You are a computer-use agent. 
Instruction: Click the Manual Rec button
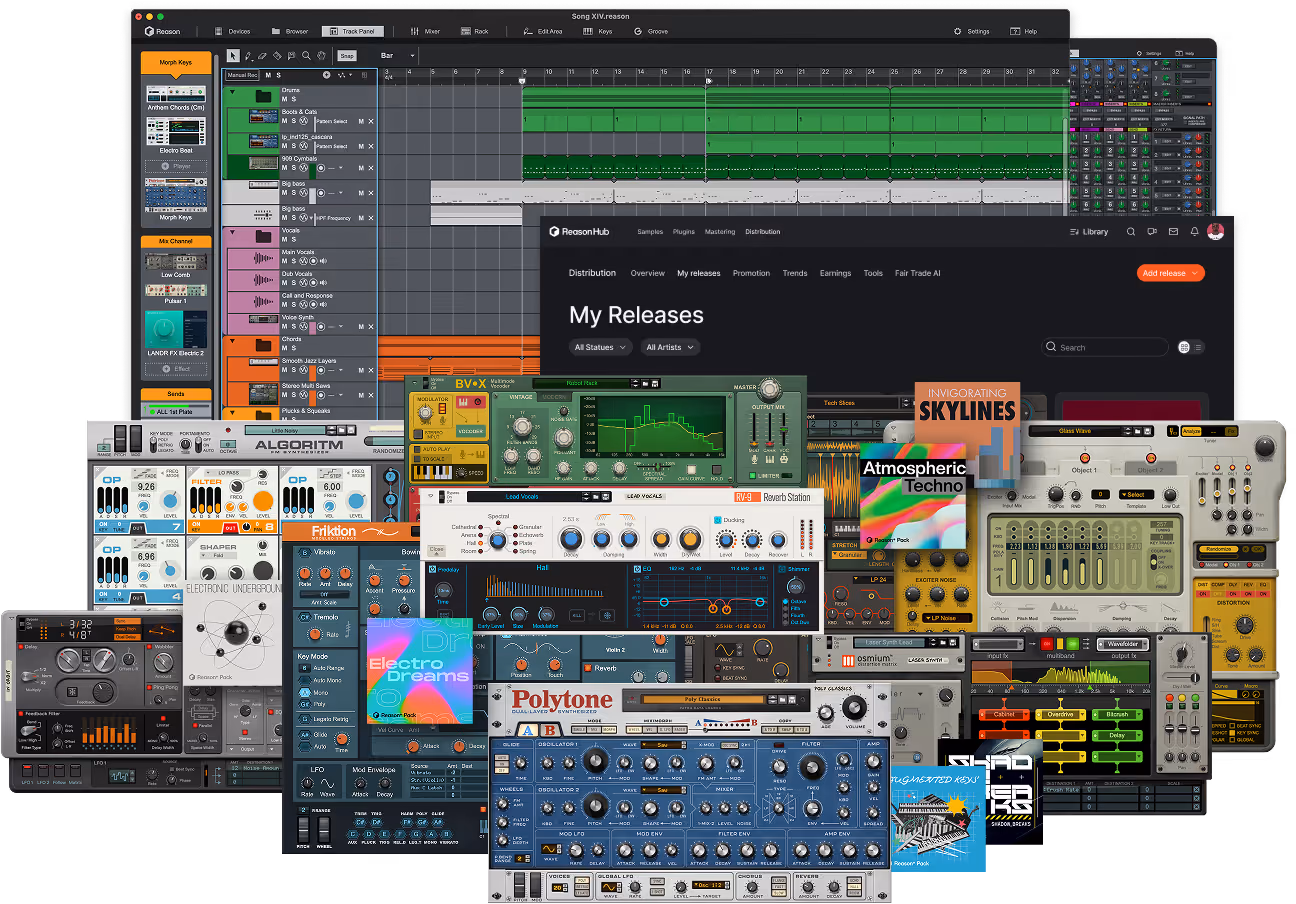tap(243, 75)
